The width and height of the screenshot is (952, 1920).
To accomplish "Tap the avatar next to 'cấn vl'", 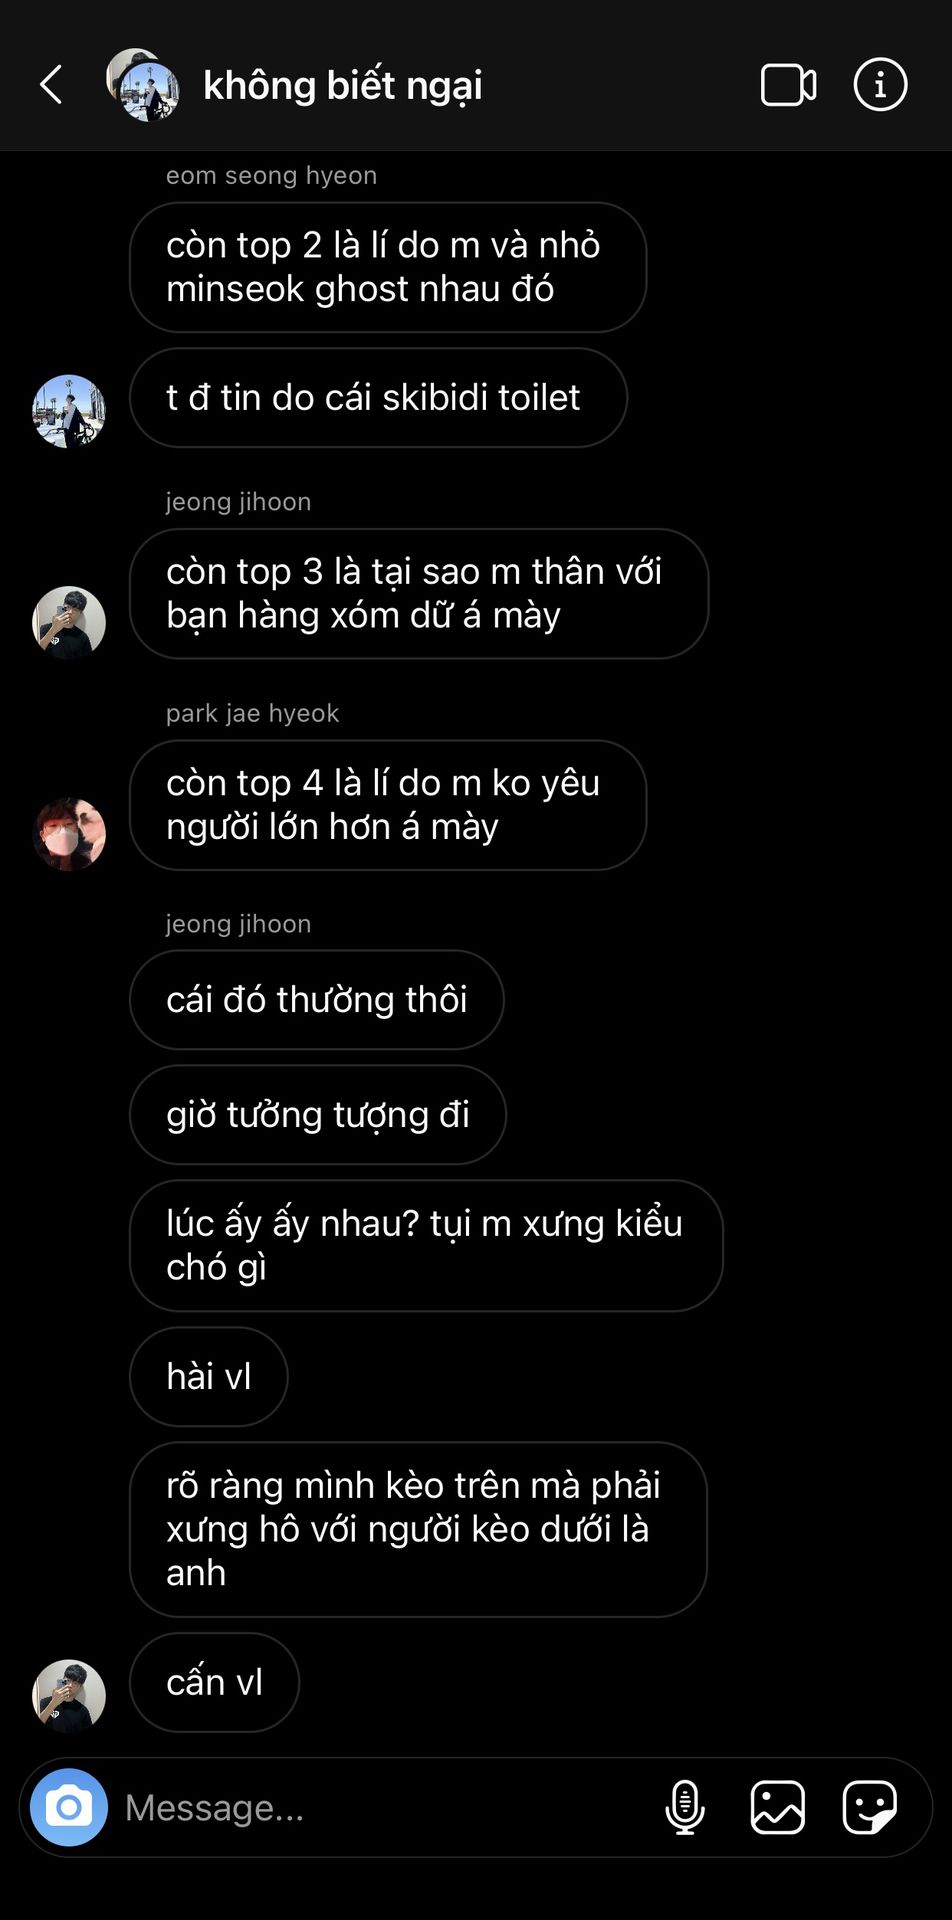I will coord(69,1696).
